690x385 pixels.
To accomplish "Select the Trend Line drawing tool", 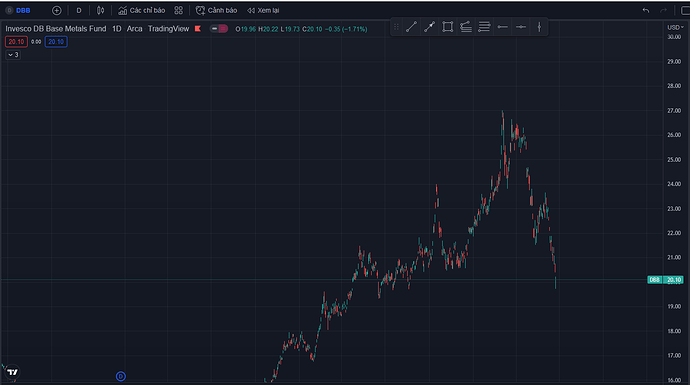I will (x=411, y=27).
